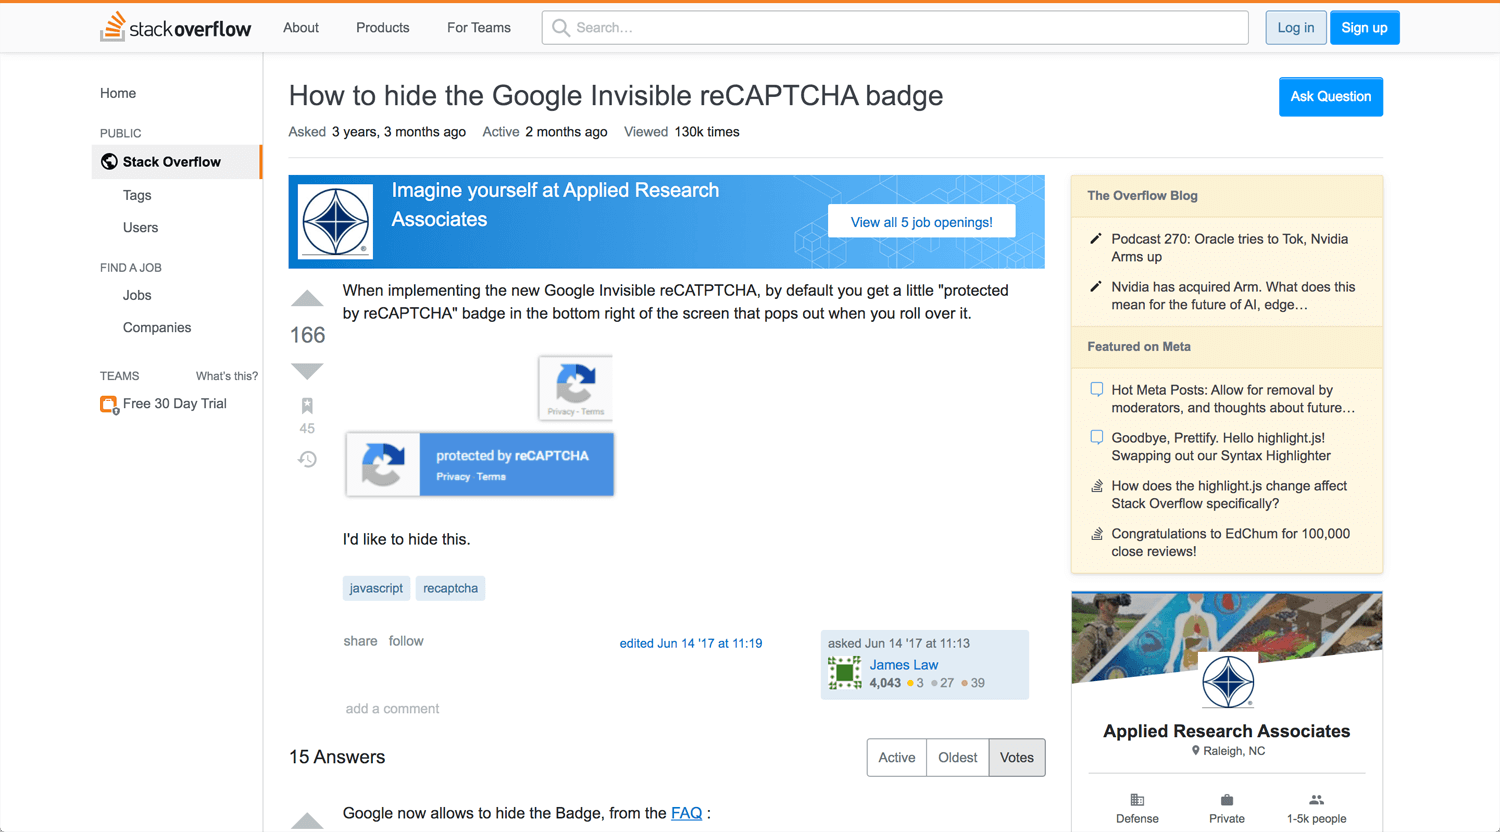Viewport: 1500px width, 832px height.
Task: Open Congratulations to EdChum post
Action: coord(1231,543)
